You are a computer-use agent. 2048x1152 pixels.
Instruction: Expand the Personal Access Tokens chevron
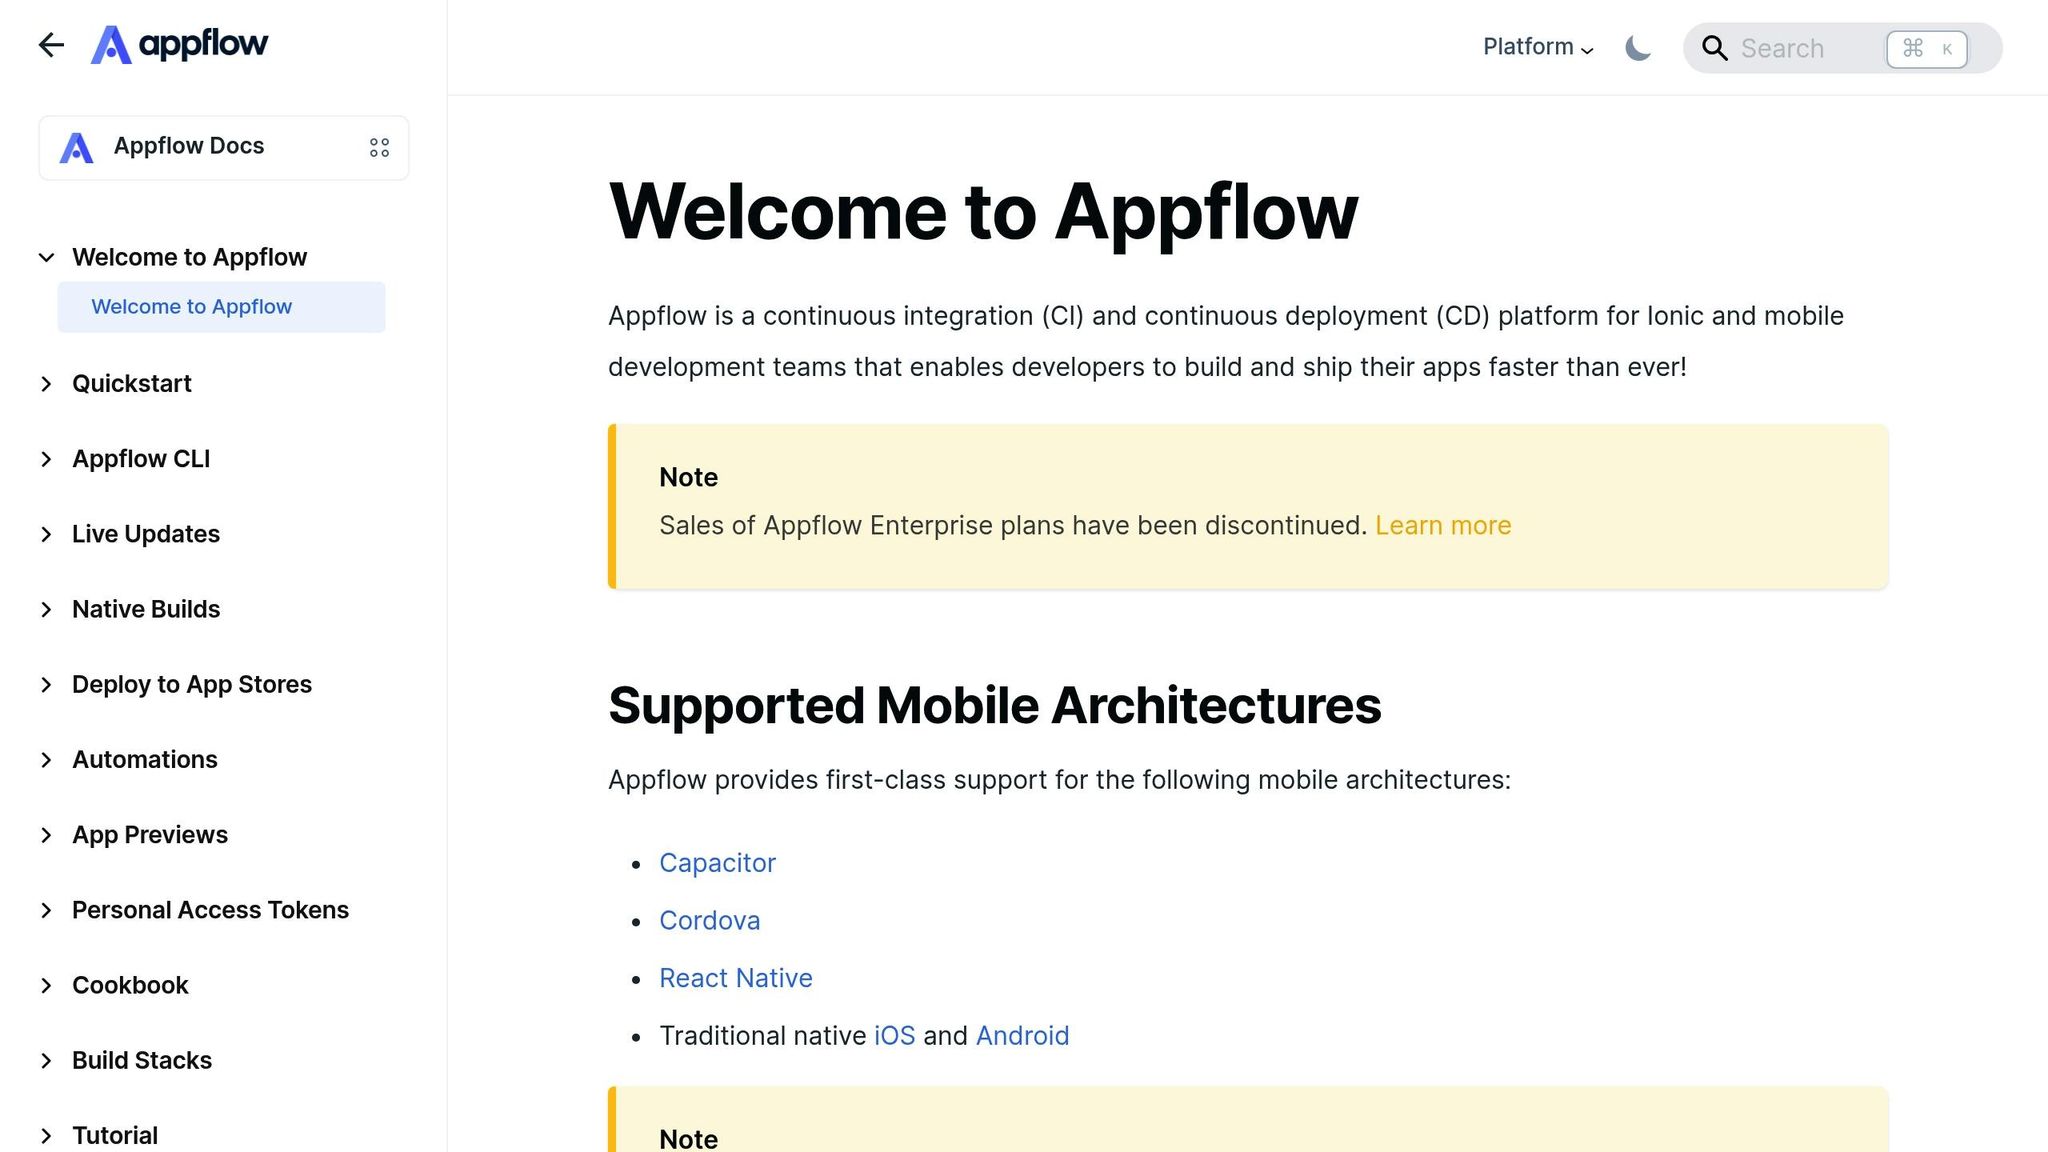tap(46, 910)
